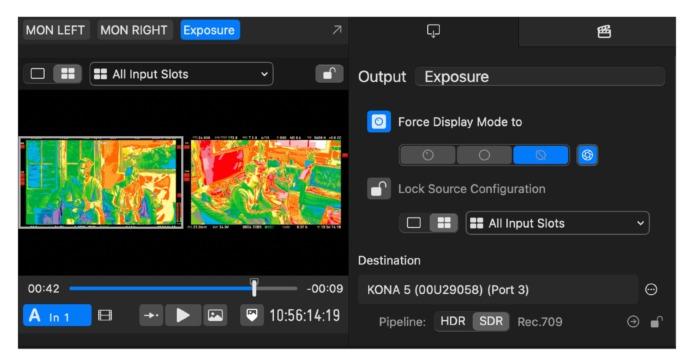Toggle the viewer unlock icon
Viewport: 688px width, 363px height.
[x=329, y=74]
